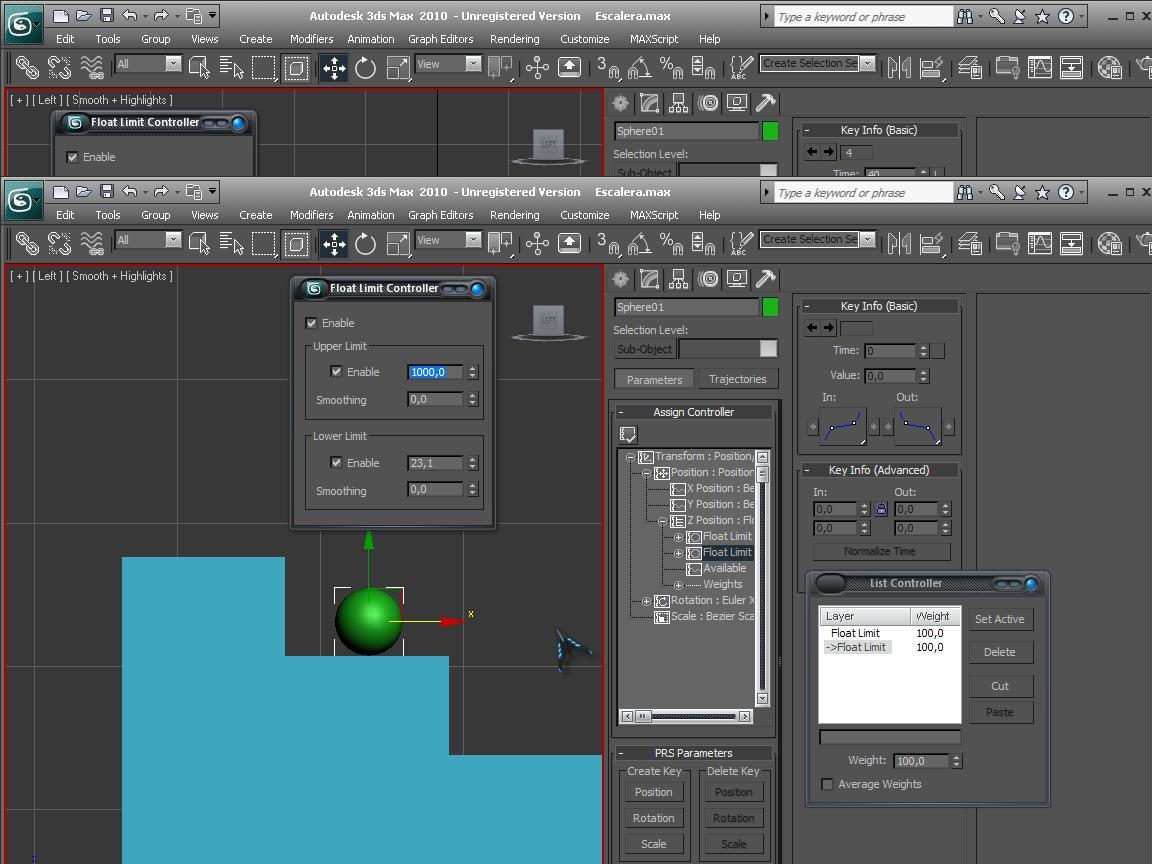
Task: Activate Select and Move tool in lower window
Action: point(334,243)
